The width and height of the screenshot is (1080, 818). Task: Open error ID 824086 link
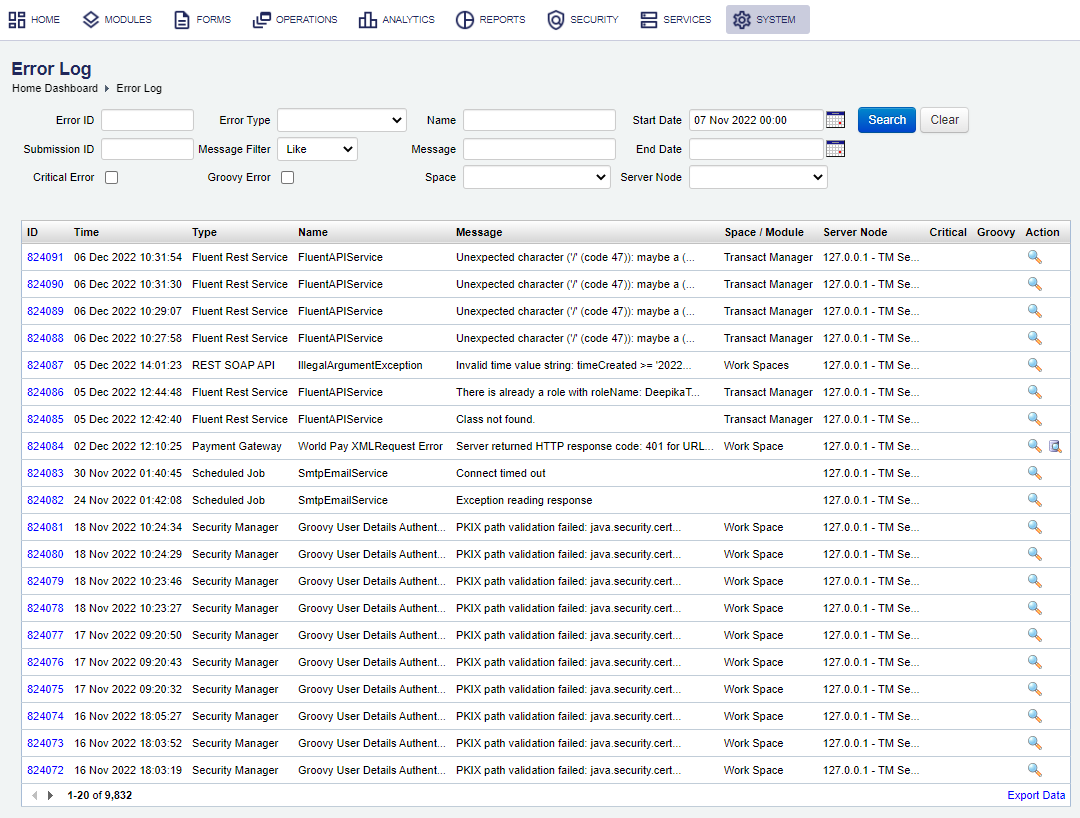(x=45, y=392)
